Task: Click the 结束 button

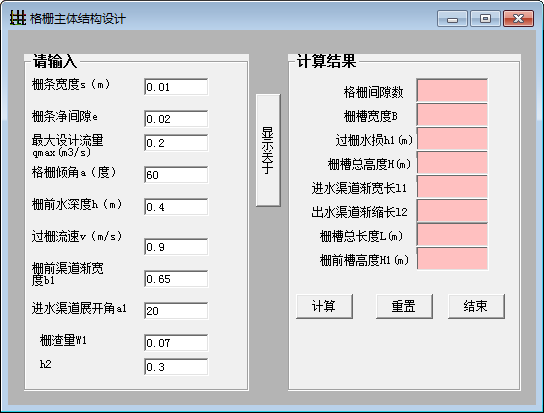Action: pos(476,306)
